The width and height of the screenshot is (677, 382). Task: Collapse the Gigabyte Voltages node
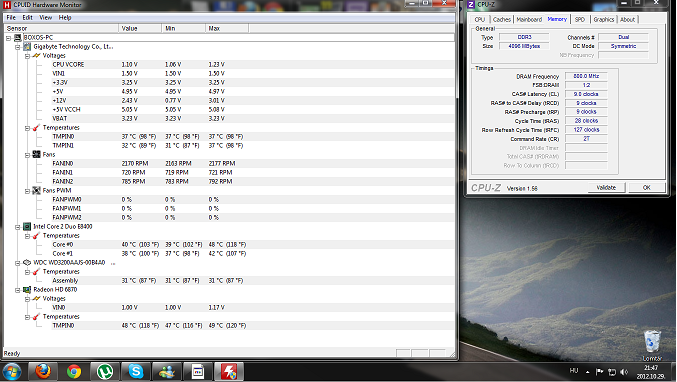click(27, 56)
